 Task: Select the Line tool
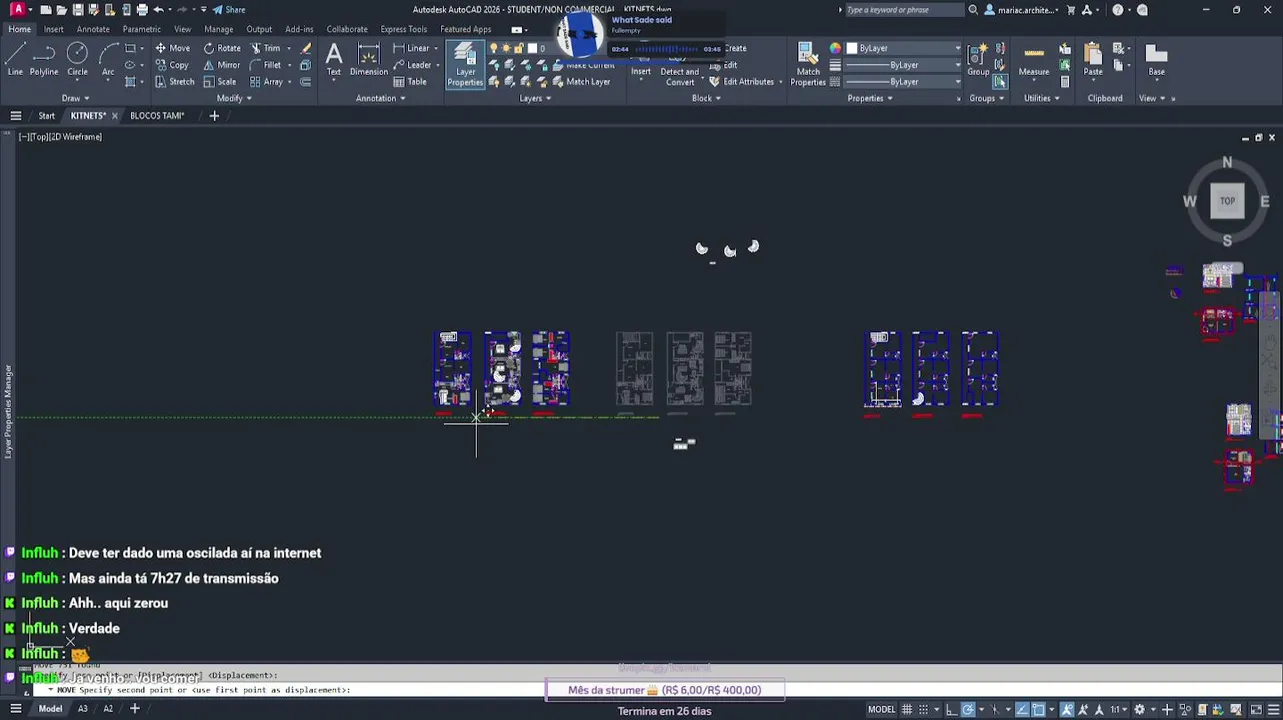point(15,60)
